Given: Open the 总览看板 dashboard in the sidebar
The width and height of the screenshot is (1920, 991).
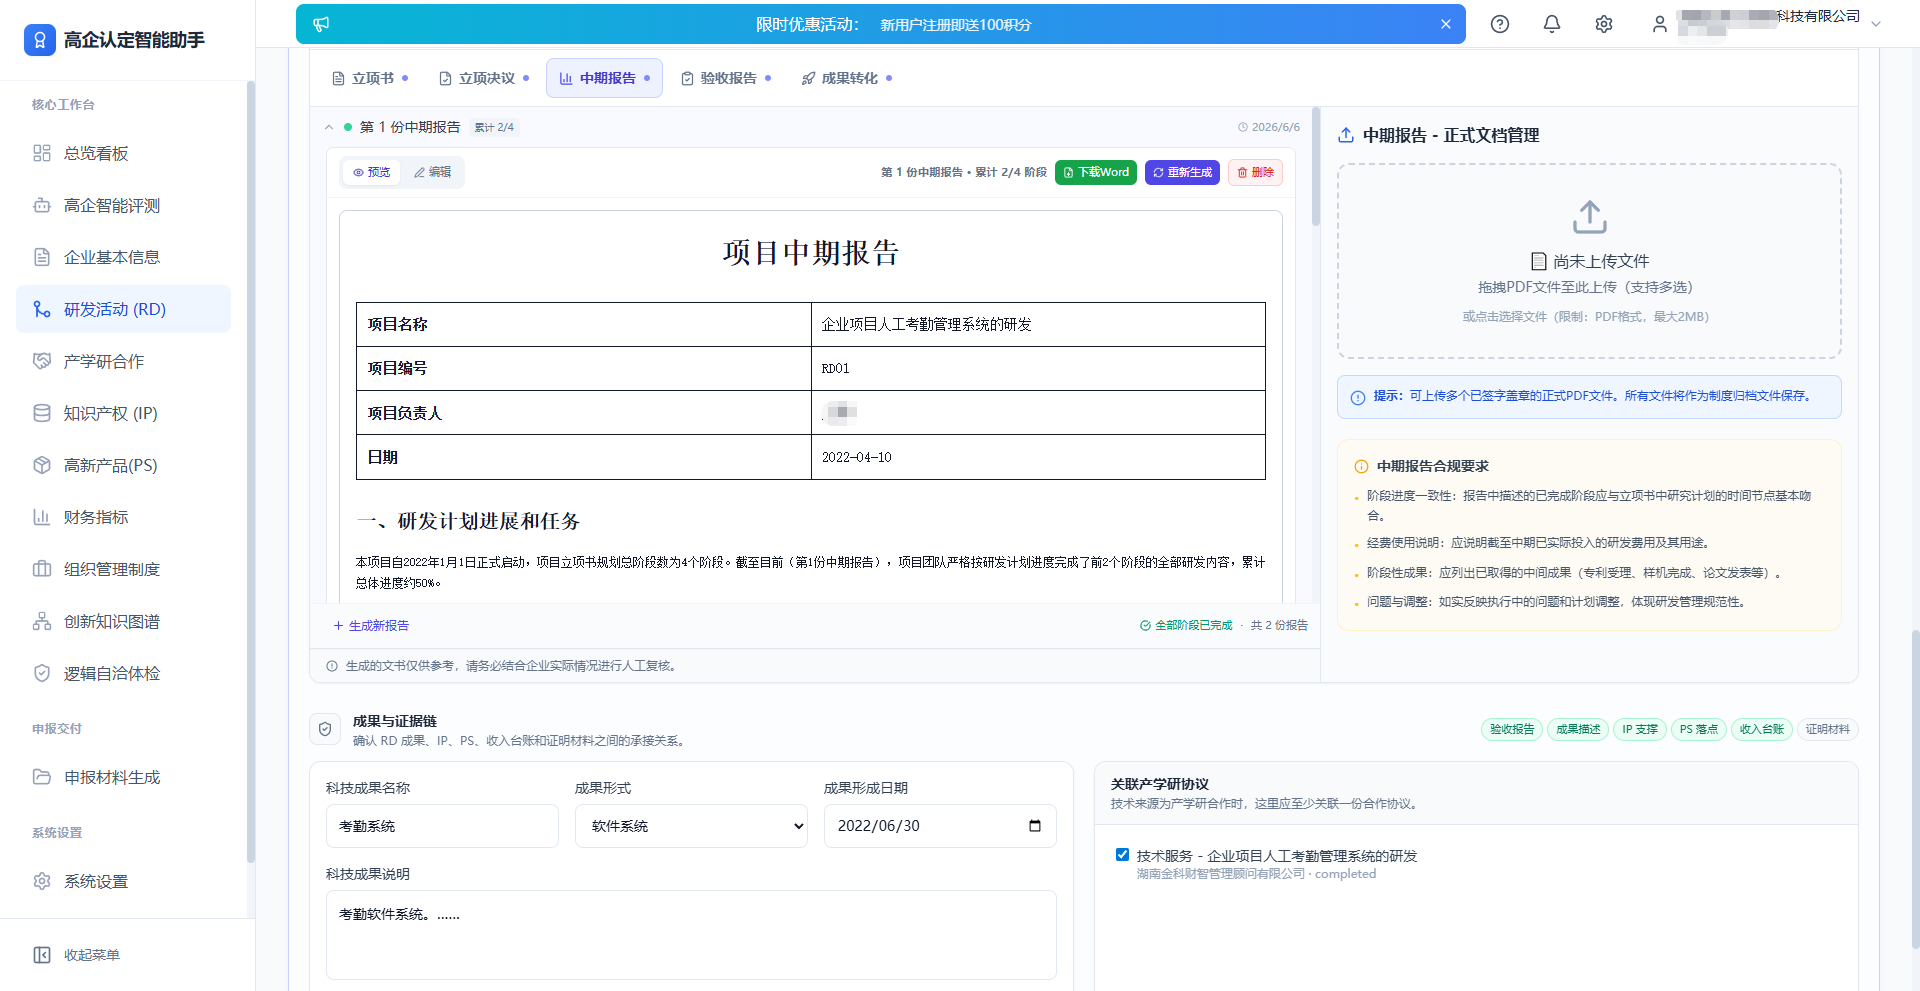Looking at the screenshot, I should pos(123,153).
